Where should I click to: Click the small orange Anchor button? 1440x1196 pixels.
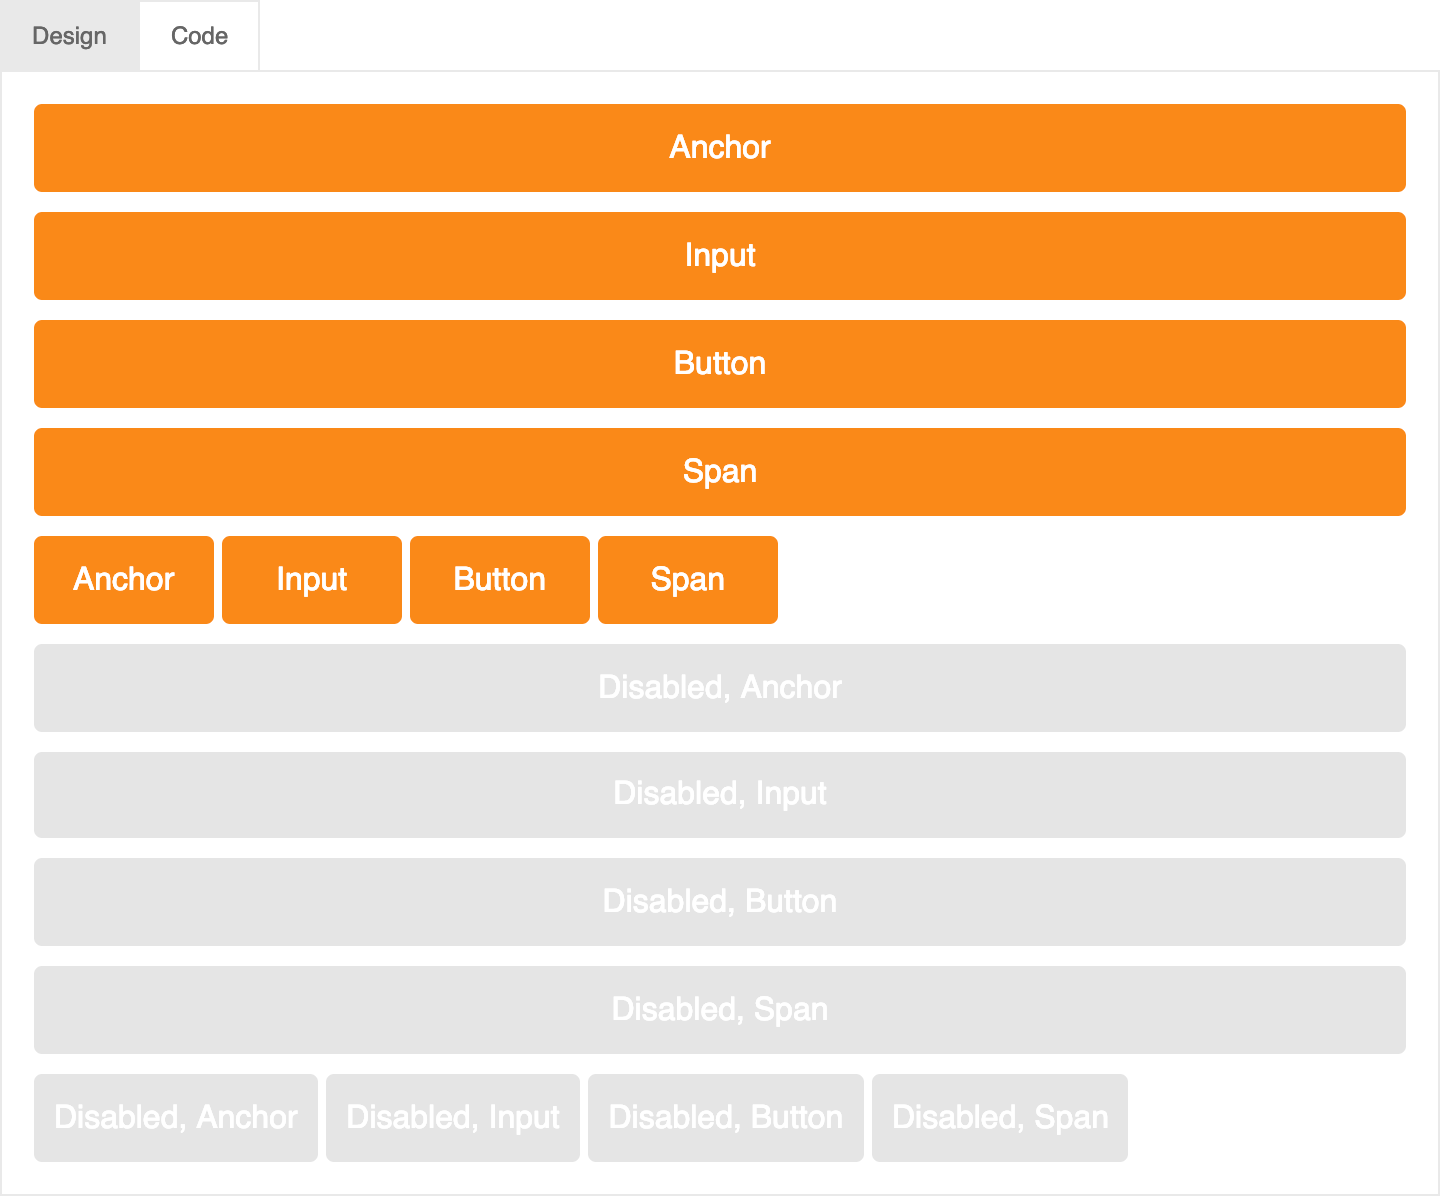tap(124, 580)
